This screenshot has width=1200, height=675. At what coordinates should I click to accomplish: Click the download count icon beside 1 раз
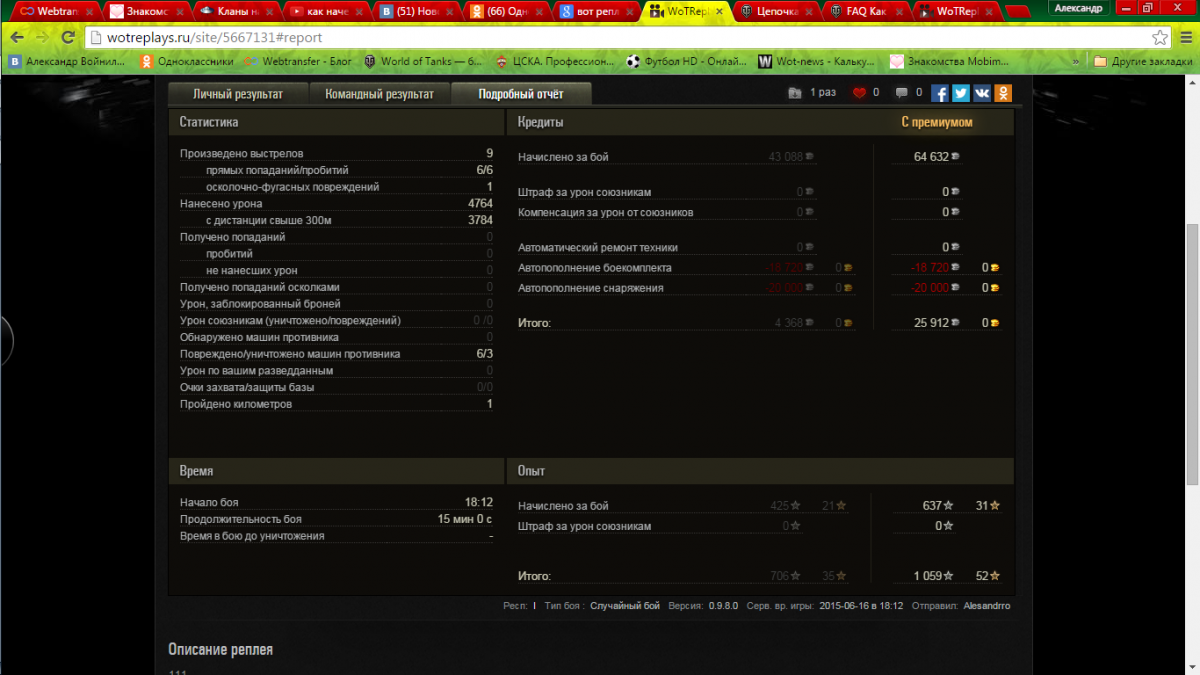click(795, 93)
